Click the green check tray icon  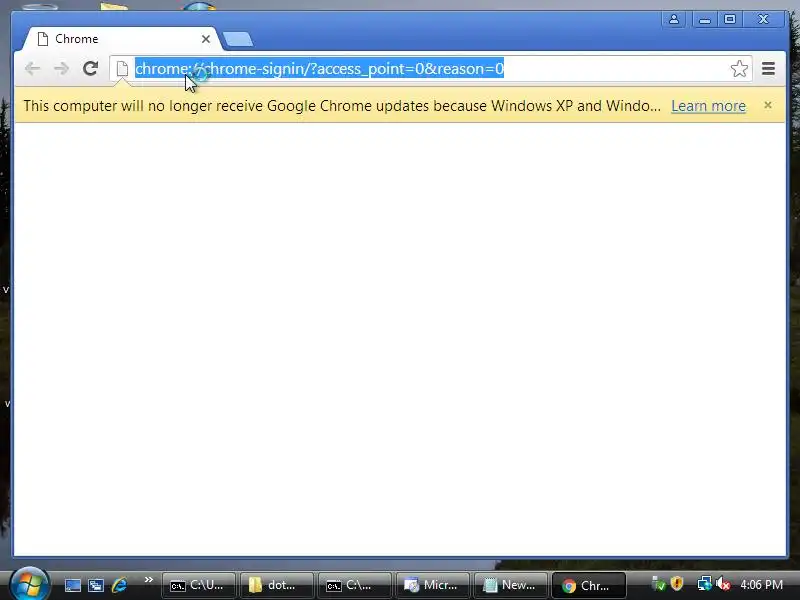[659, 584]
